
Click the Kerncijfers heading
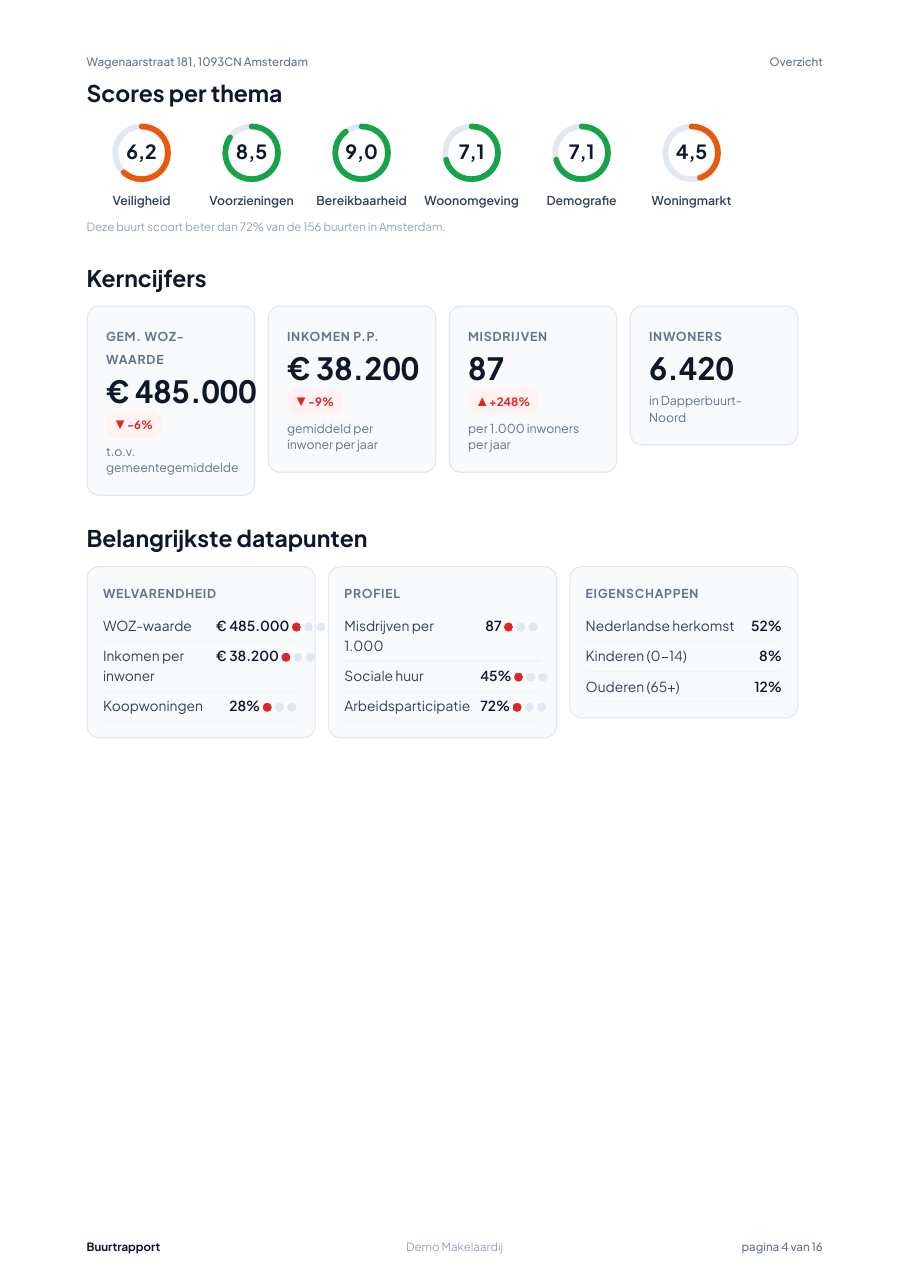(x=146, y=279)
